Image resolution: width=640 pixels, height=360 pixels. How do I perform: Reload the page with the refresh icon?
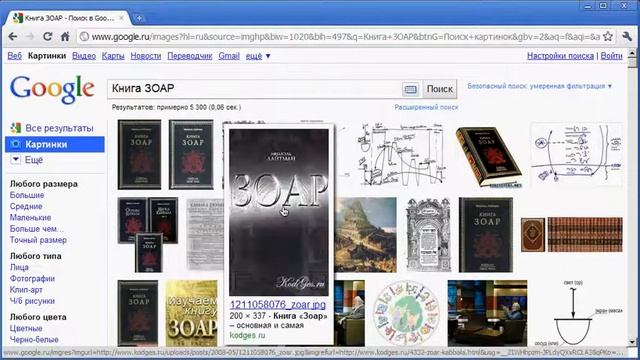[x=47, y=37]
